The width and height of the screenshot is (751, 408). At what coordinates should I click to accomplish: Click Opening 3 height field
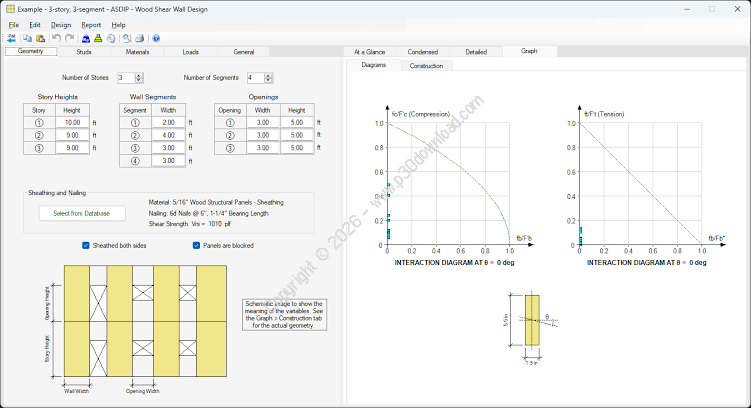pos(297,148)
